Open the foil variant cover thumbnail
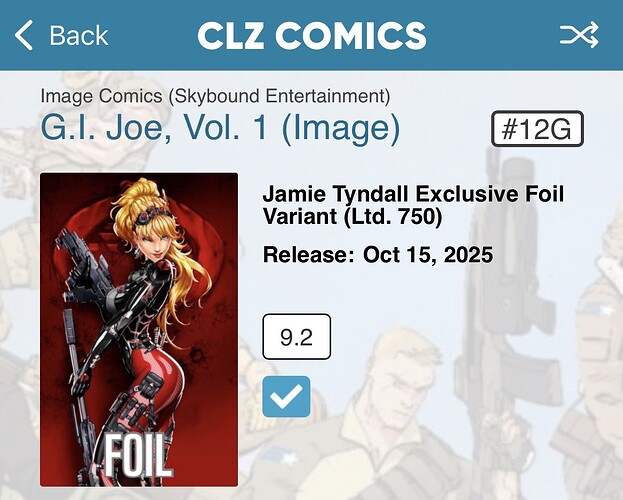623x500 pixels. [139, 329]
